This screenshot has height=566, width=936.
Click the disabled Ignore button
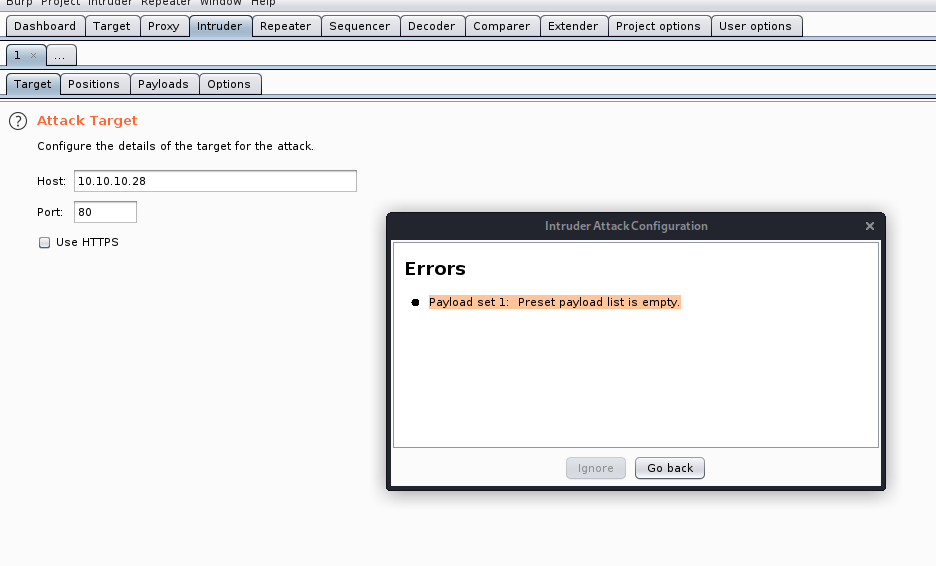(596, 468)
